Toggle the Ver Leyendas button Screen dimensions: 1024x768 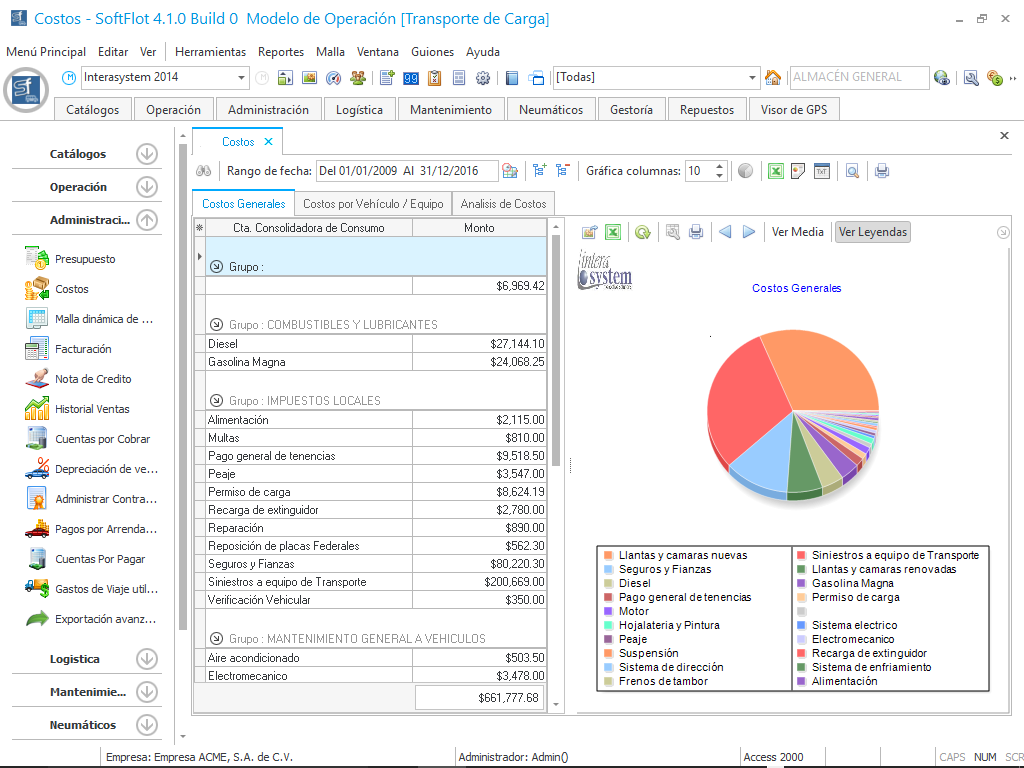873,232
